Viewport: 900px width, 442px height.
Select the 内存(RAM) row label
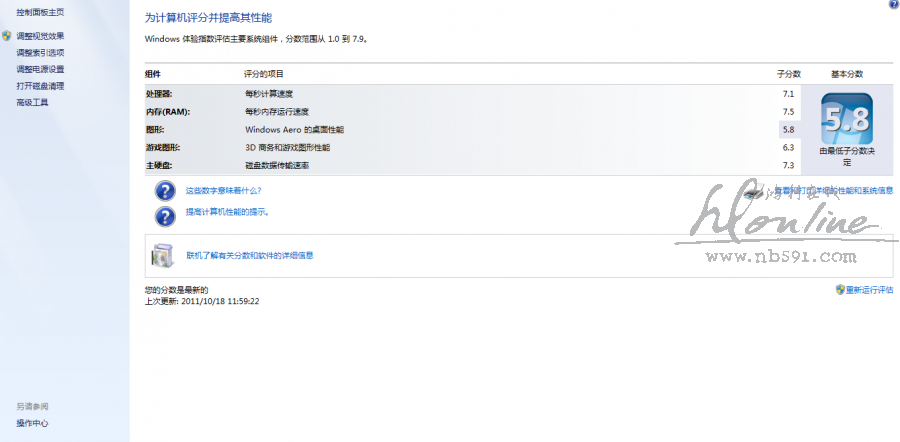(x=168, y=111)
